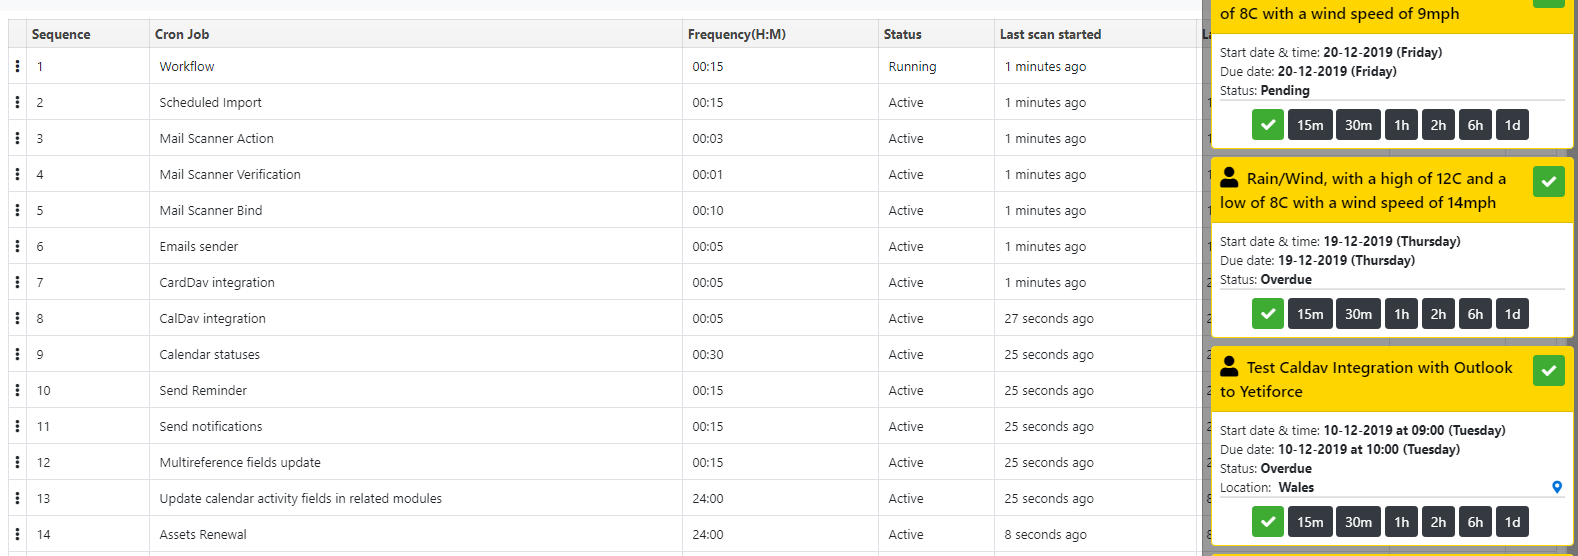The image size is (1578, 556).
Task: Postpone Test Caldav Integration reminder by 15m
Action: (x=1310, y=522)
